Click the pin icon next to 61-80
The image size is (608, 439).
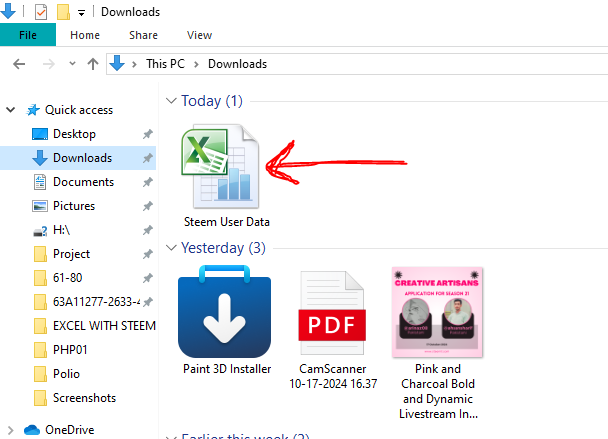(148, 278)
